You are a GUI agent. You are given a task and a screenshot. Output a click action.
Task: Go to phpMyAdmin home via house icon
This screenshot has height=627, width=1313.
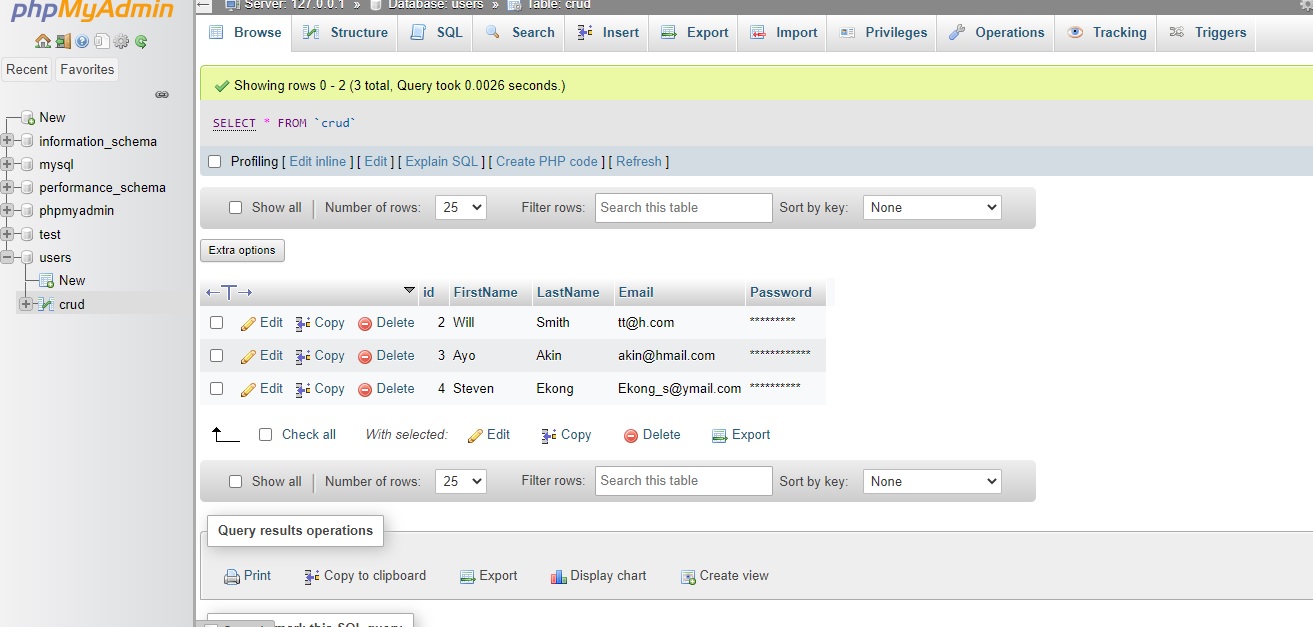(42, 41)
